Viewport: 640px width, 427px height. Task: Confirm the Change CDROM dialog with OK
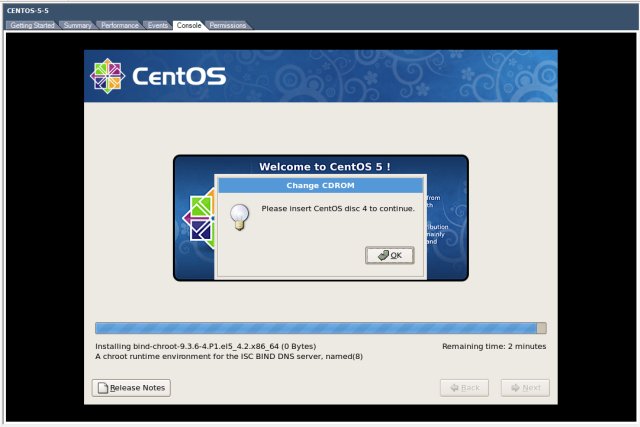[x=390, y=255]
